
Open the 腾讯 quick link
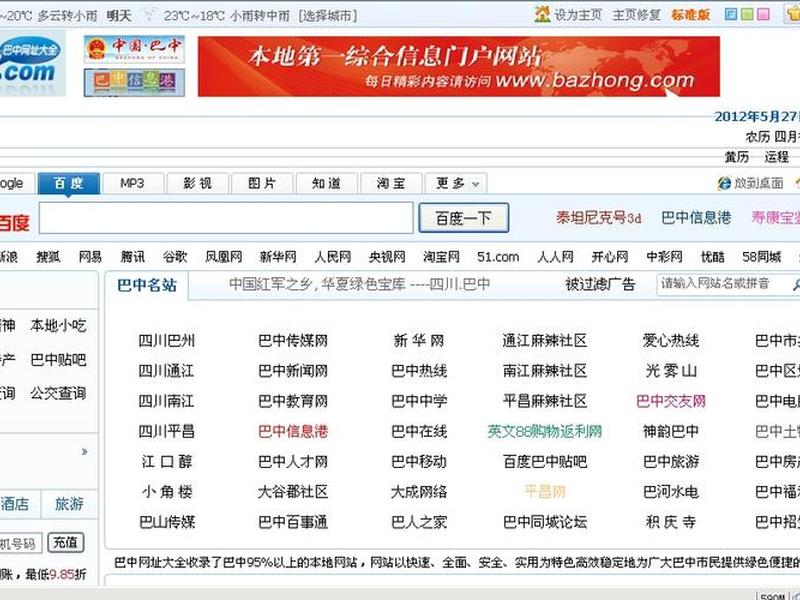click(133, 257)
